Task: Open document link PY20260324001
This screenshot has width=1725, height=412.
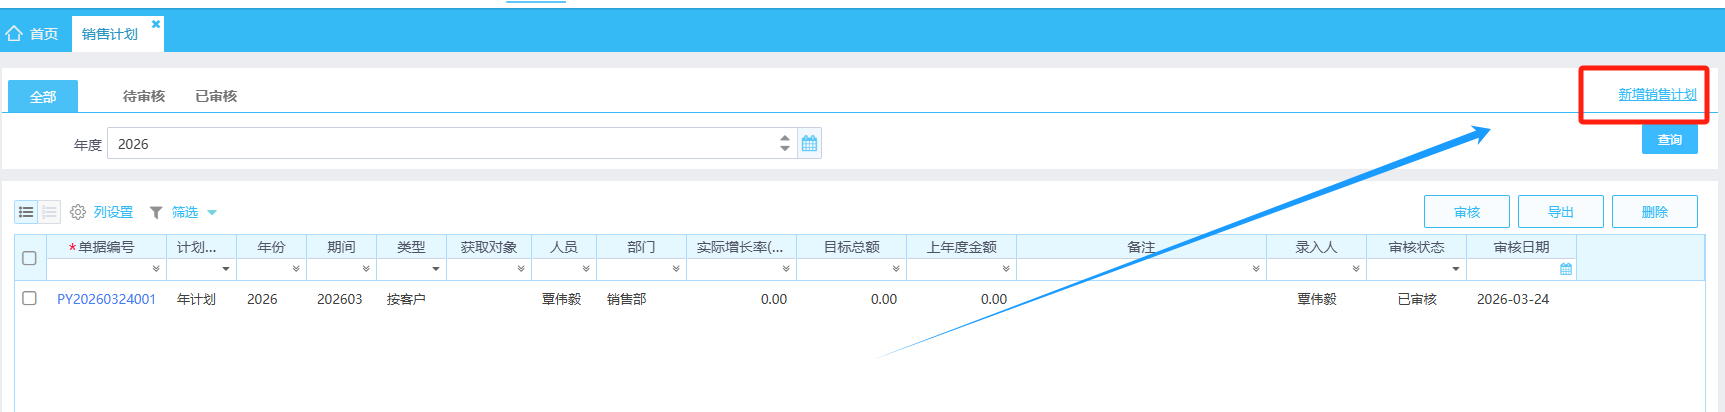Action: pyautogui.click(x=106, y=299)
